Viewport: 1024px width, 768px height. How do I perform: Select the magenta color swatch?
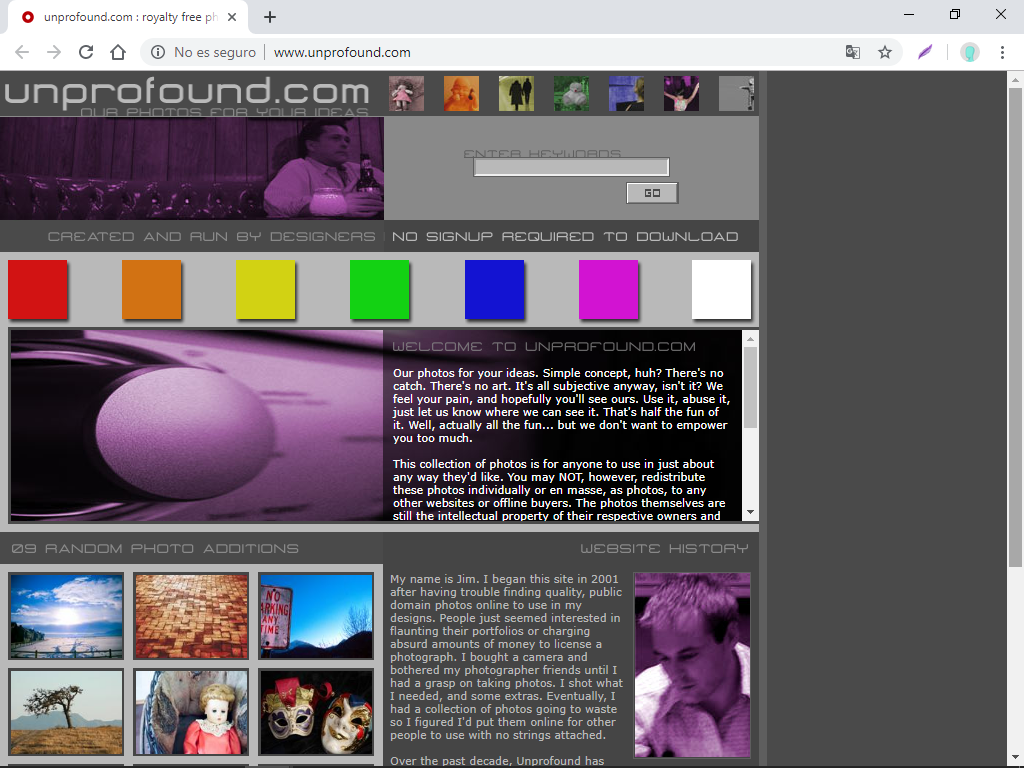tap(608, 289)
